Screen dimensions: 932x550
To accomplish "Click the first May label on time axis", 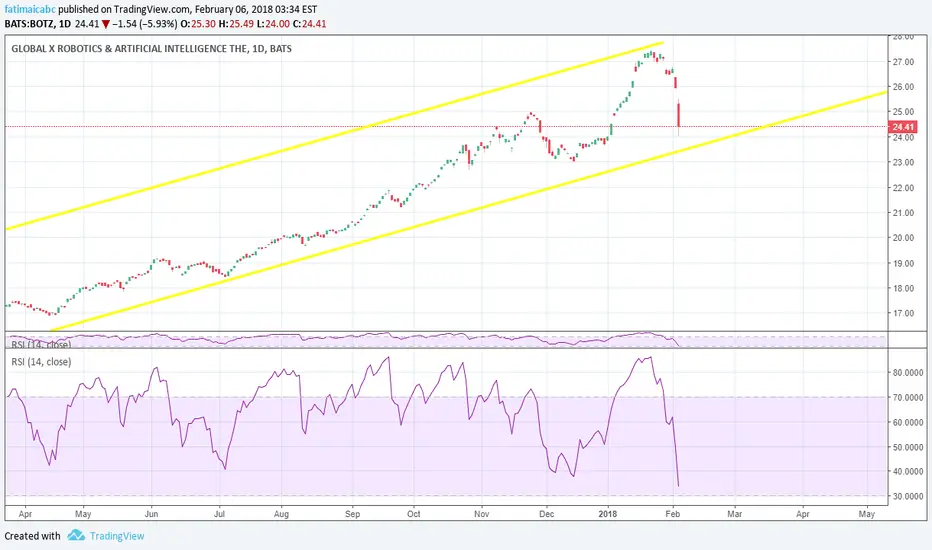I will [83, 514].
